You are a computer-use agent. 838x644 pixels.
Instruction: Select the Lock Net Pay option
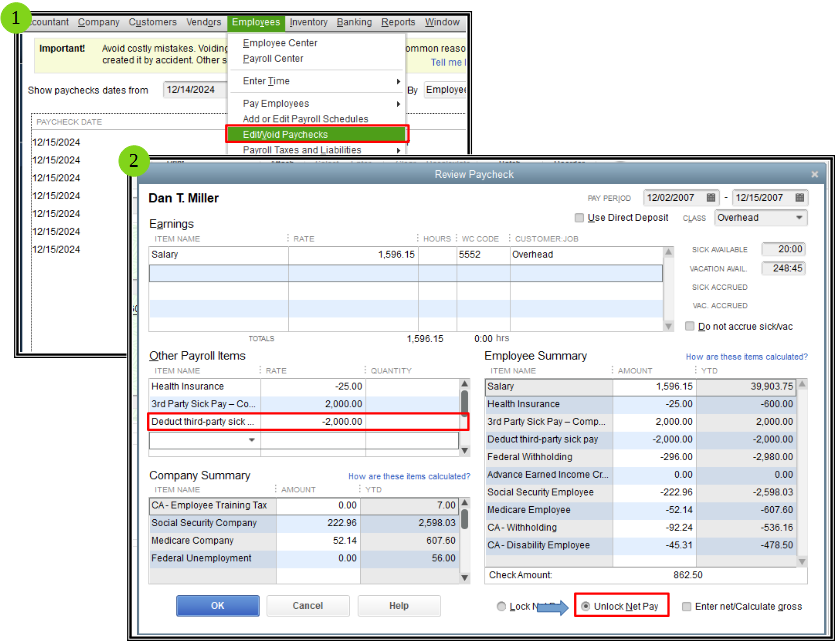click(501, 606)
